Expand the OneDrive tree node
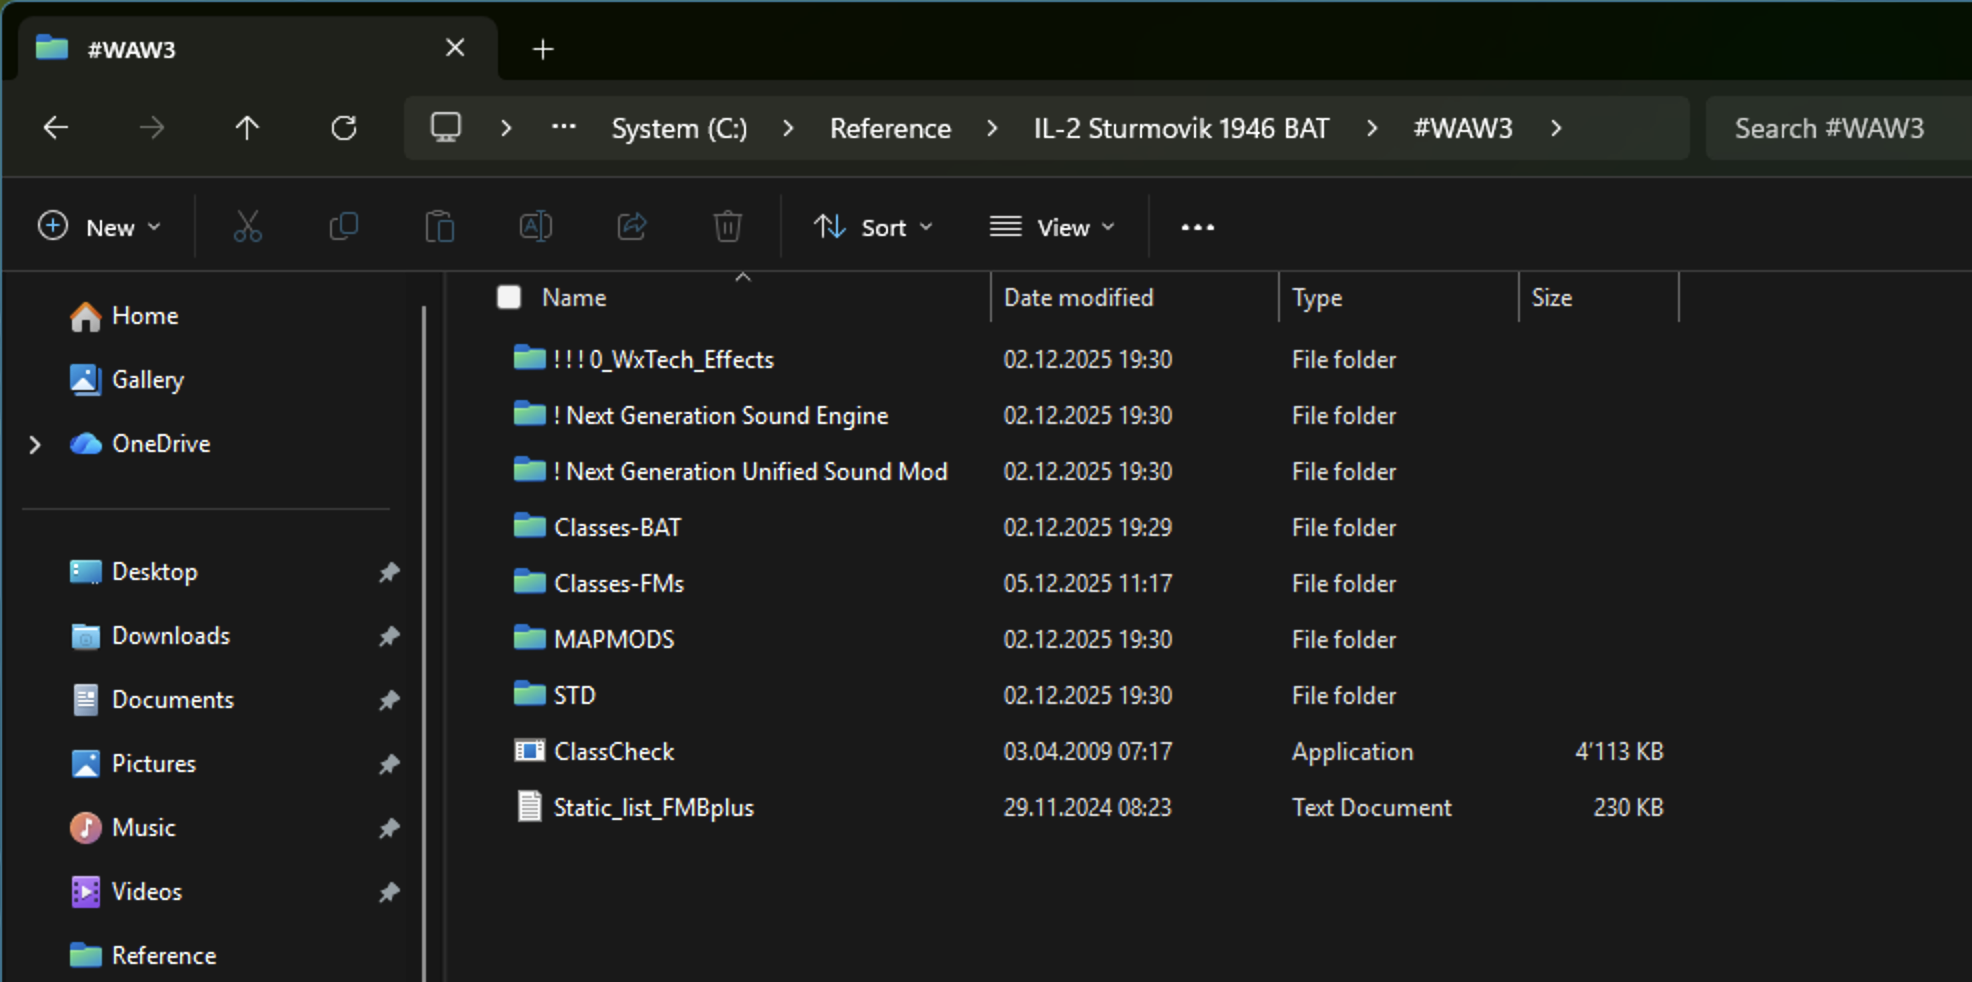The image size is (1972, 982). [x=35, y=444]
